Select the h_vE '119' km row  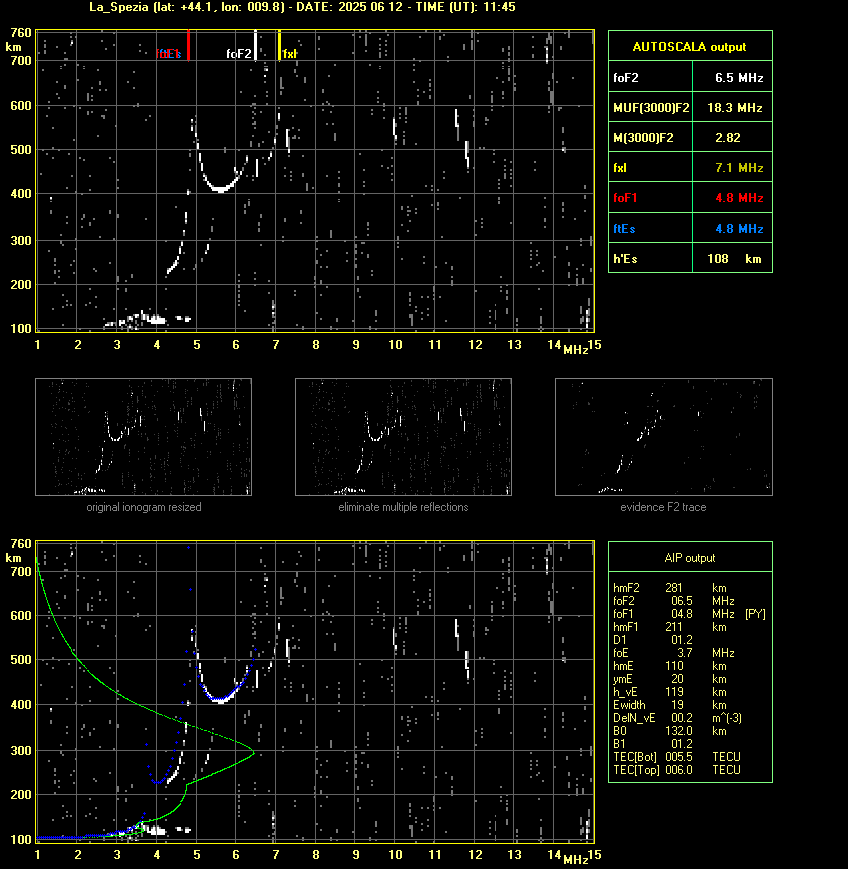670,692
